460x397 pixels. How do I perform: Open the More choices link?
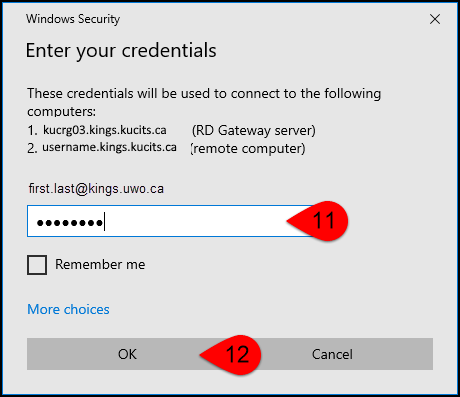click(68, 309)
